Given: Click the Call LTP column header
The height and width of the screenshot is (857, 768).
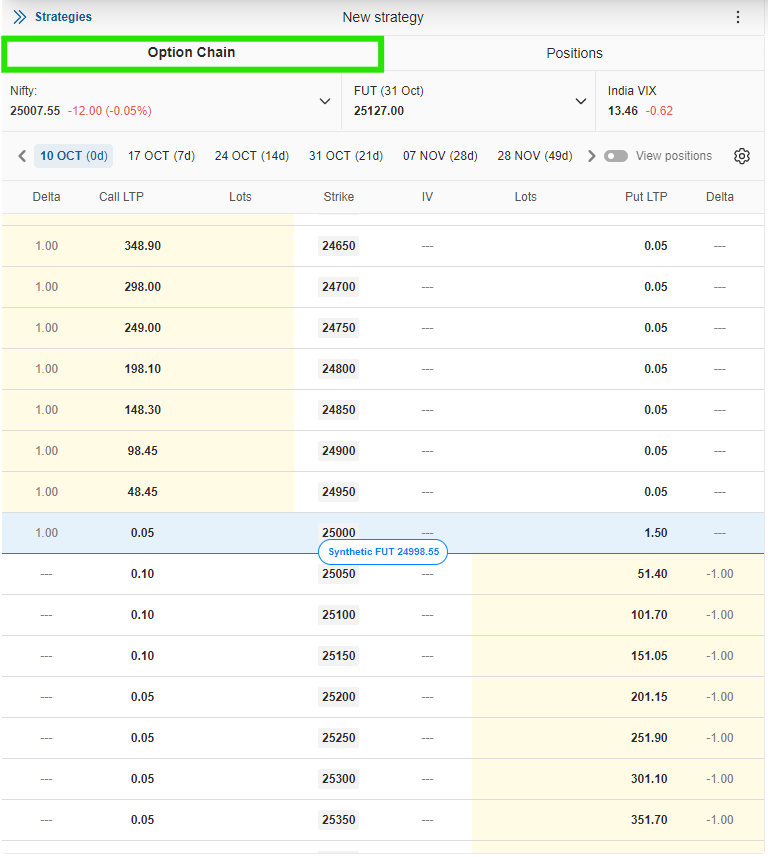Looking at the screenshot, I should 121,197.
